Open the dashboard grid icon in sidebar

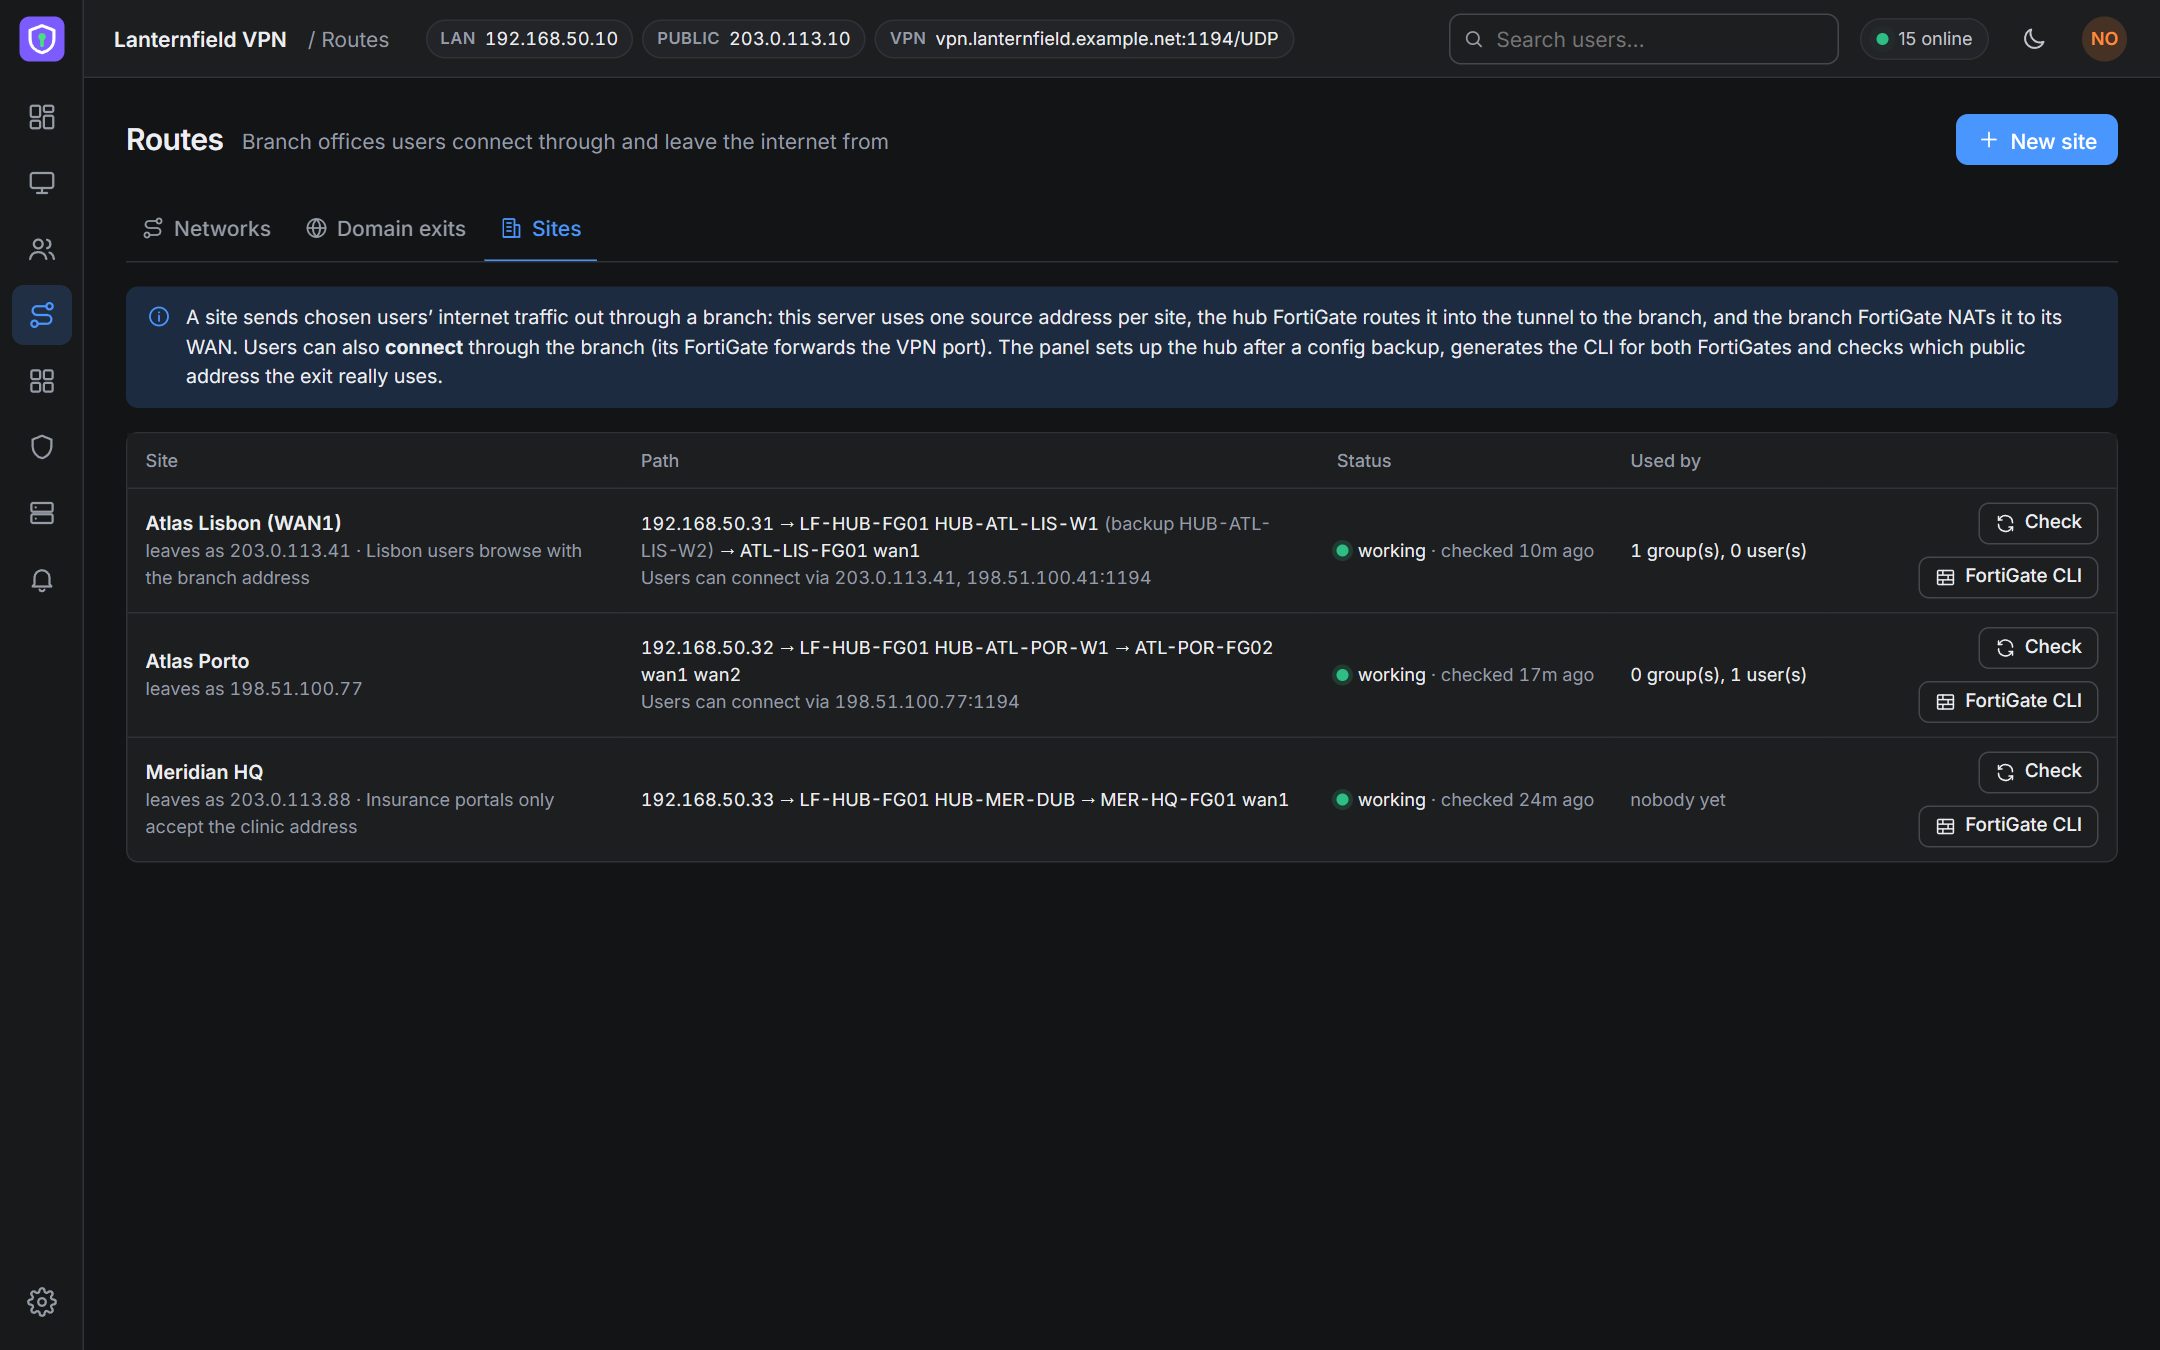click(x=41, y=117)
